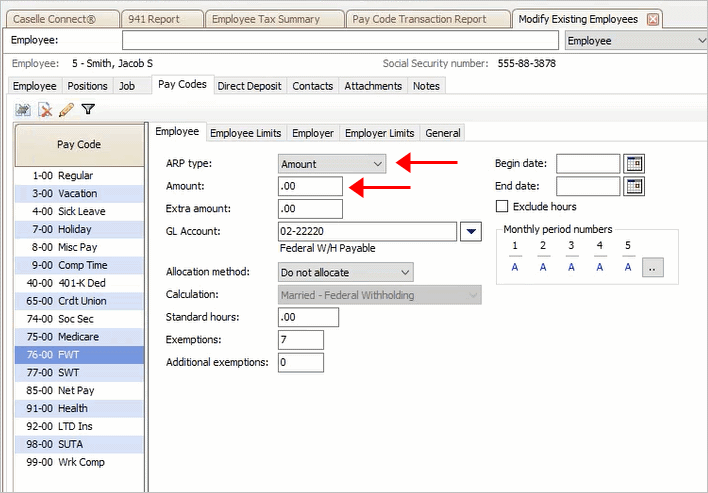Switch to the Pay Code Transaction Report tab
This screenshot has width=708, height=493.
(x=428, y=19)
